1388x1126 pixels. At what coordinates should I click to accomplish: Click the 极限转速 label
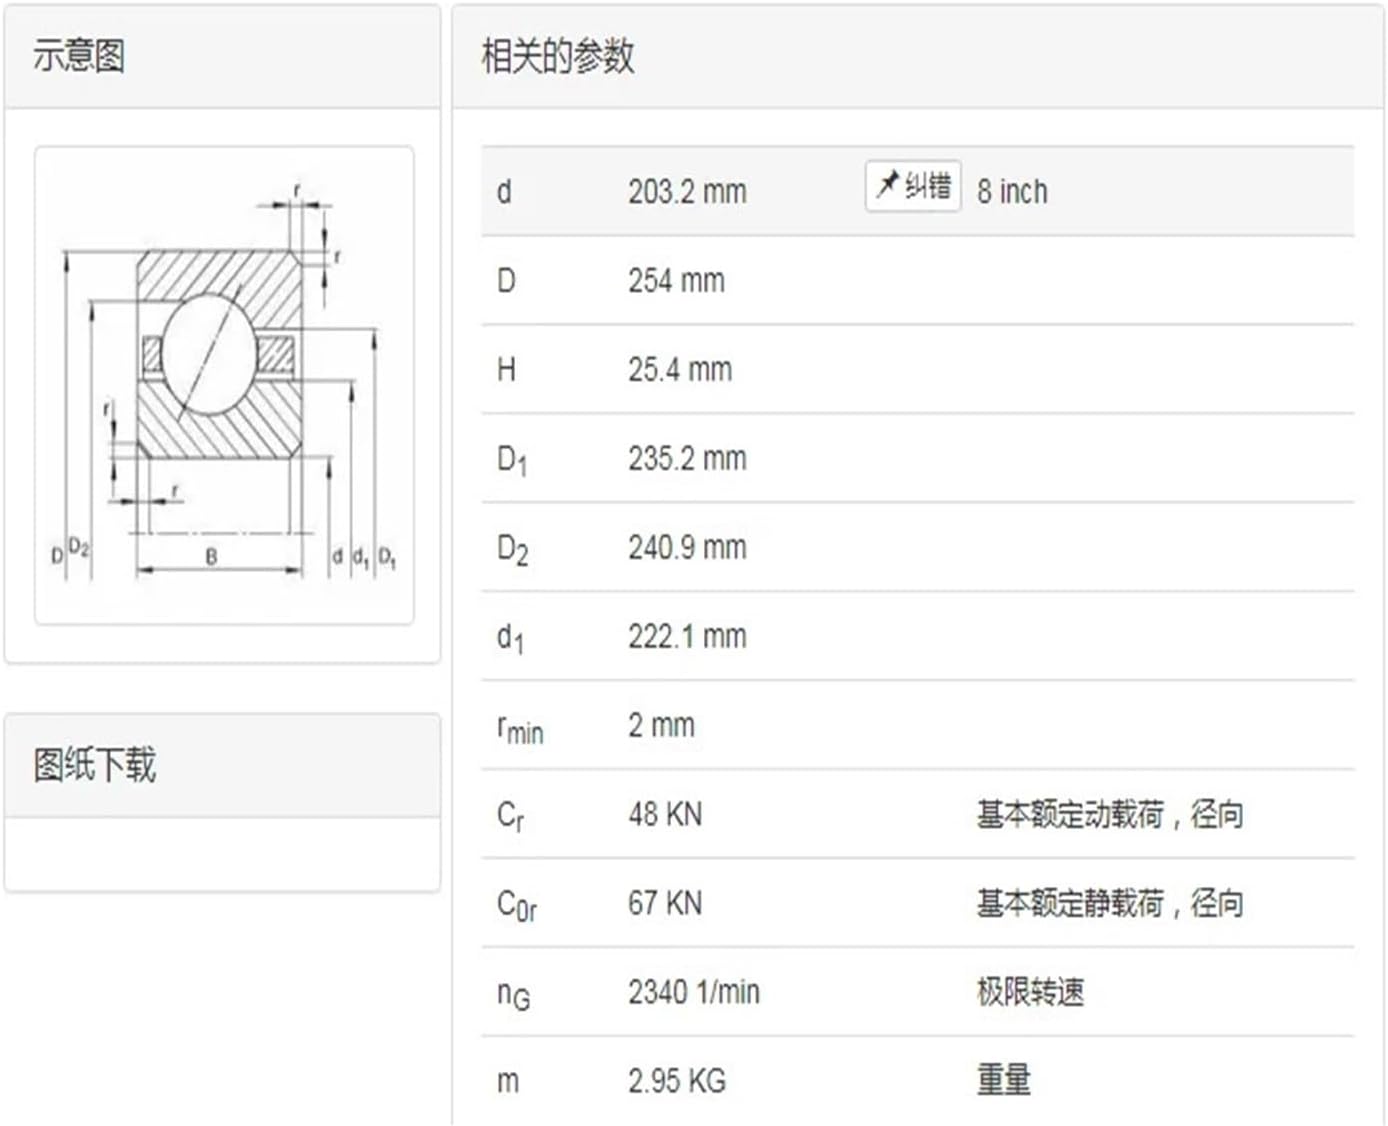[1030, 992]
